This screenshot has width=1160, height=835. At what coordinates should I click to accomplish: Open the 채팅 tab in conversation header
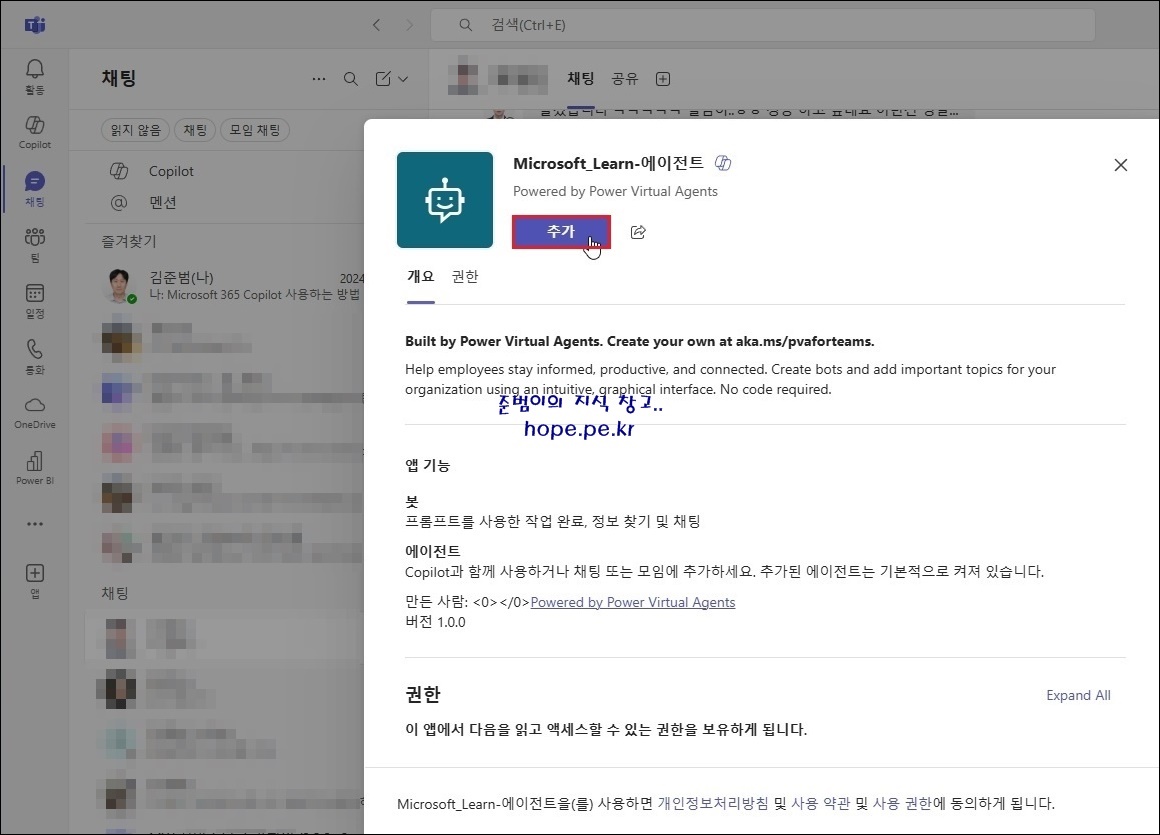[581, 78]
